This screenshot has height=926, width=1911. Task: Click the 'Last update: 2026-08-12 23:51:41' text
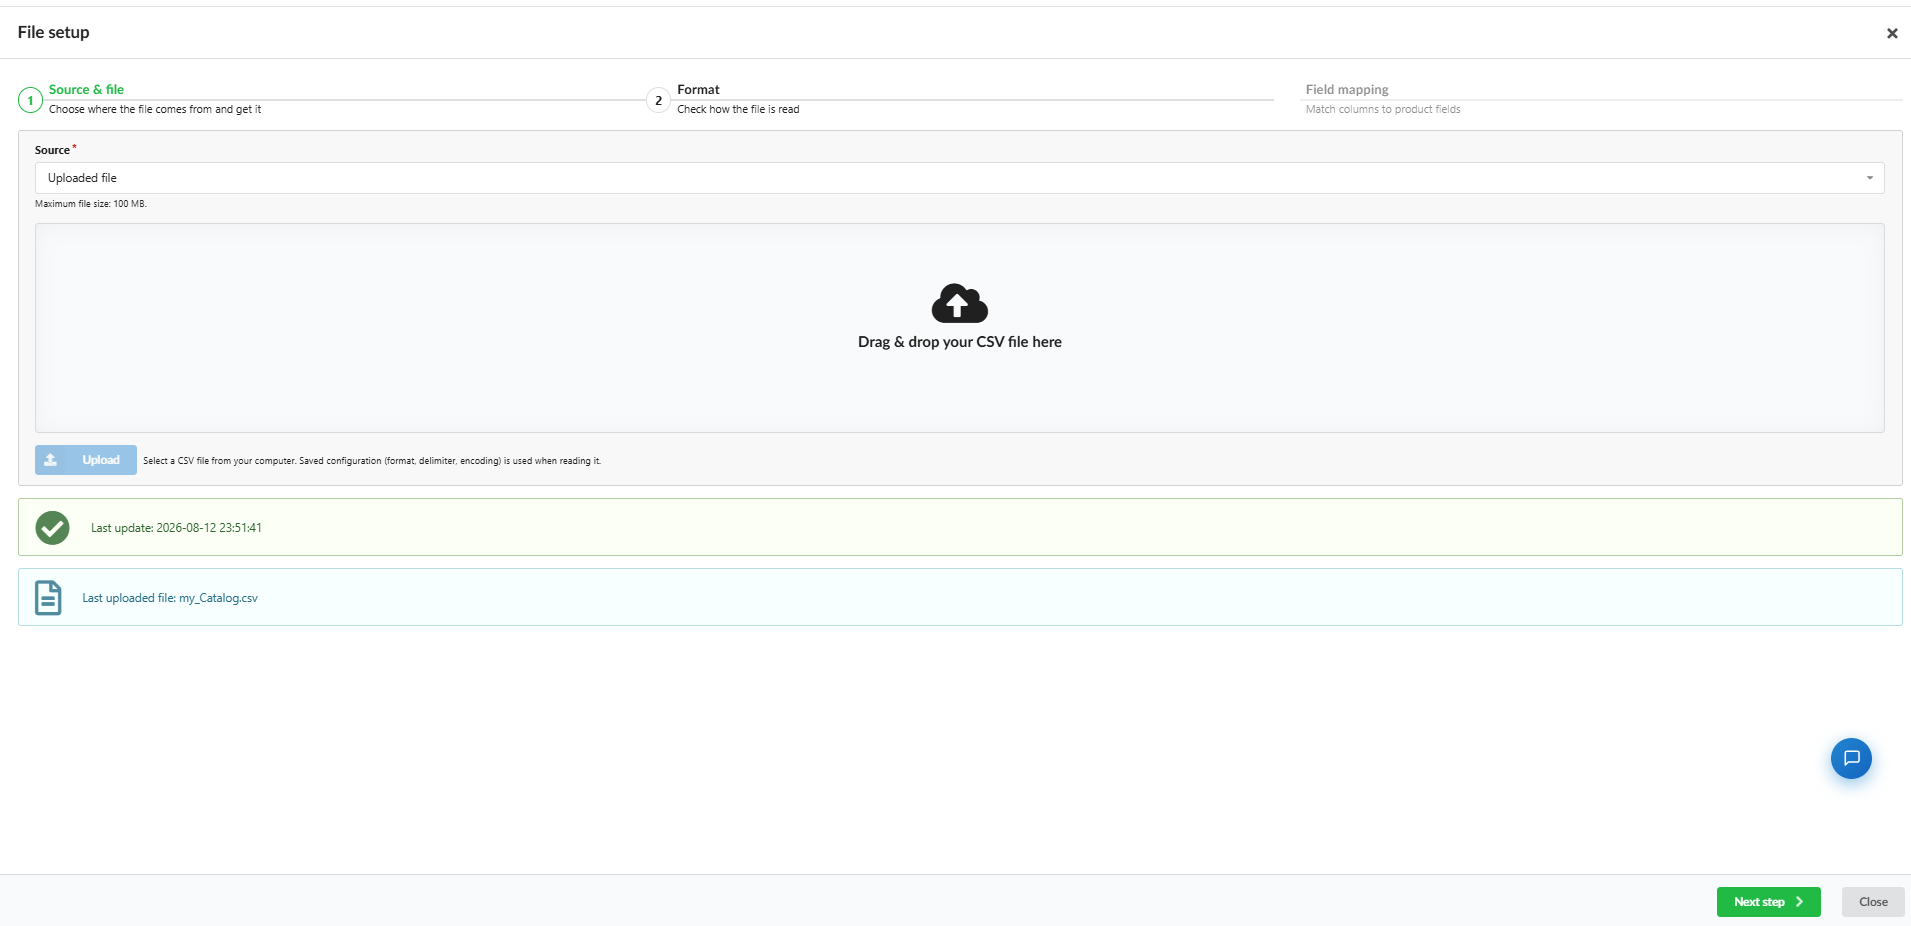176,528
